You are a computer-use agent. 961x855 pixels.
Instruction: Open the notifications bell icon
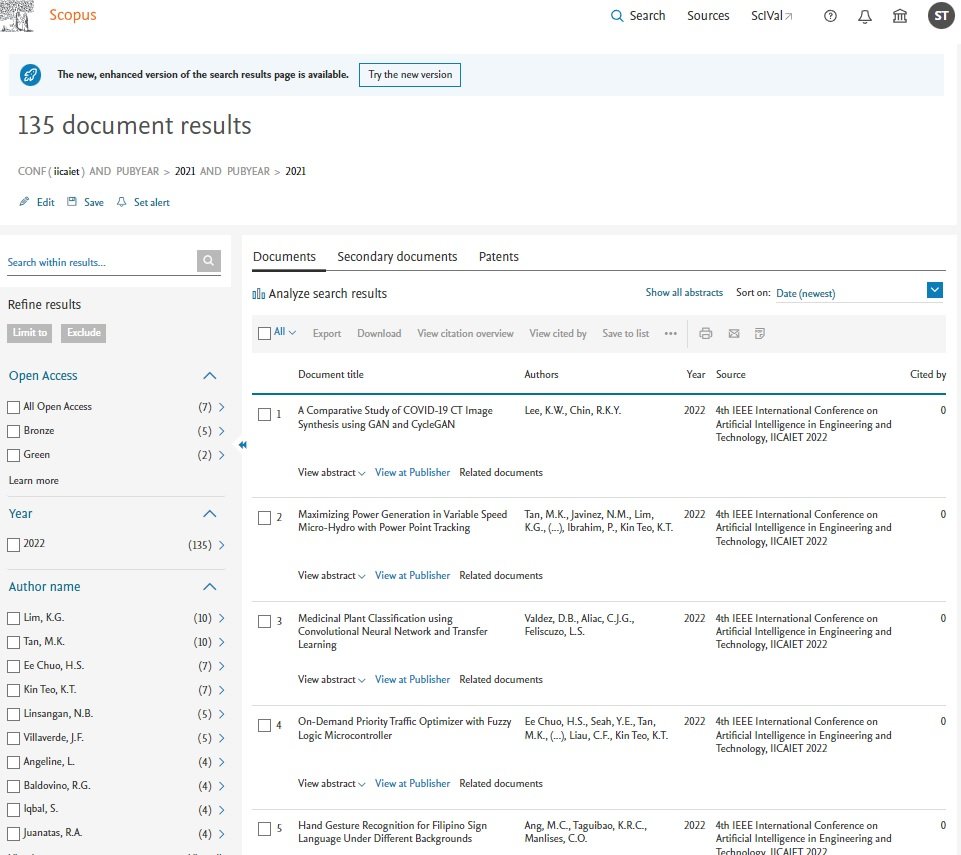865,16
